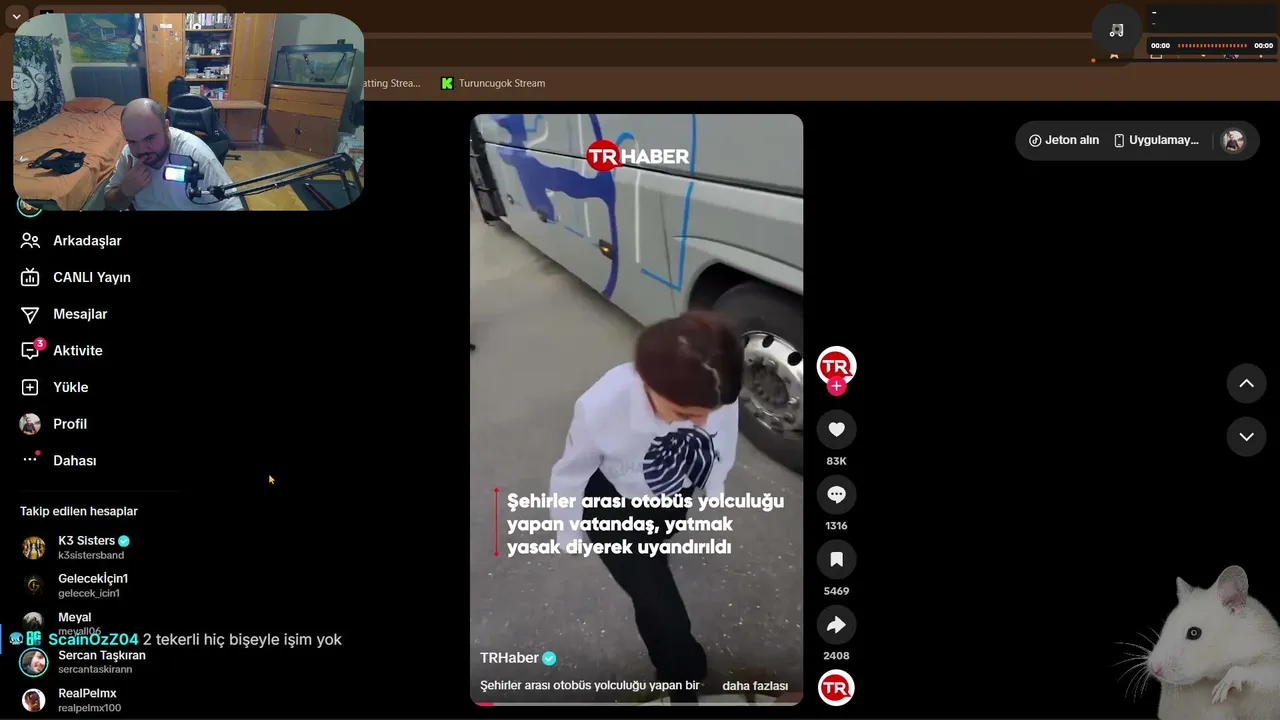The height and width of the screenshot is (720, 1280).
Task: Go to the previous video with the up chevron
Action: (1246, 383)
